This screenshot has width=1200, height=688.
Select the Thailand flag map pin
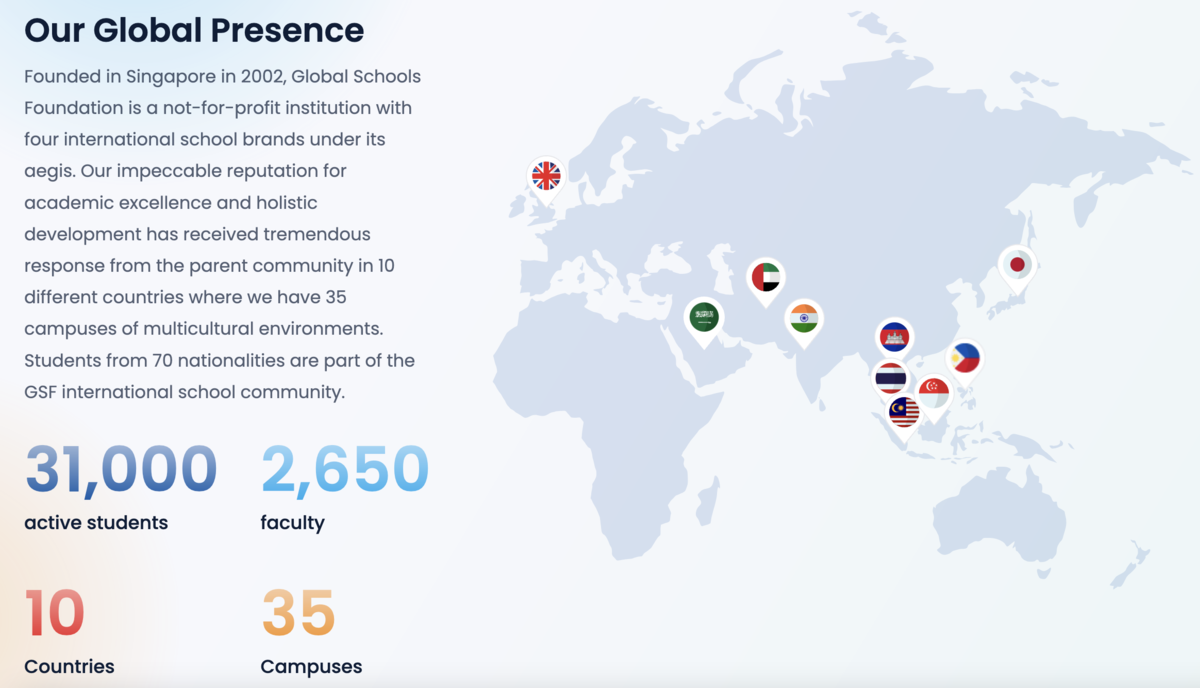(x=890, y=380)
